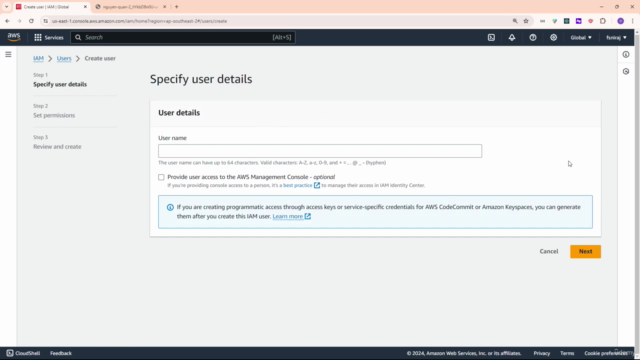640x360 pixels.
Task: Open the Global region dropdown
Action: coord(581,38)
